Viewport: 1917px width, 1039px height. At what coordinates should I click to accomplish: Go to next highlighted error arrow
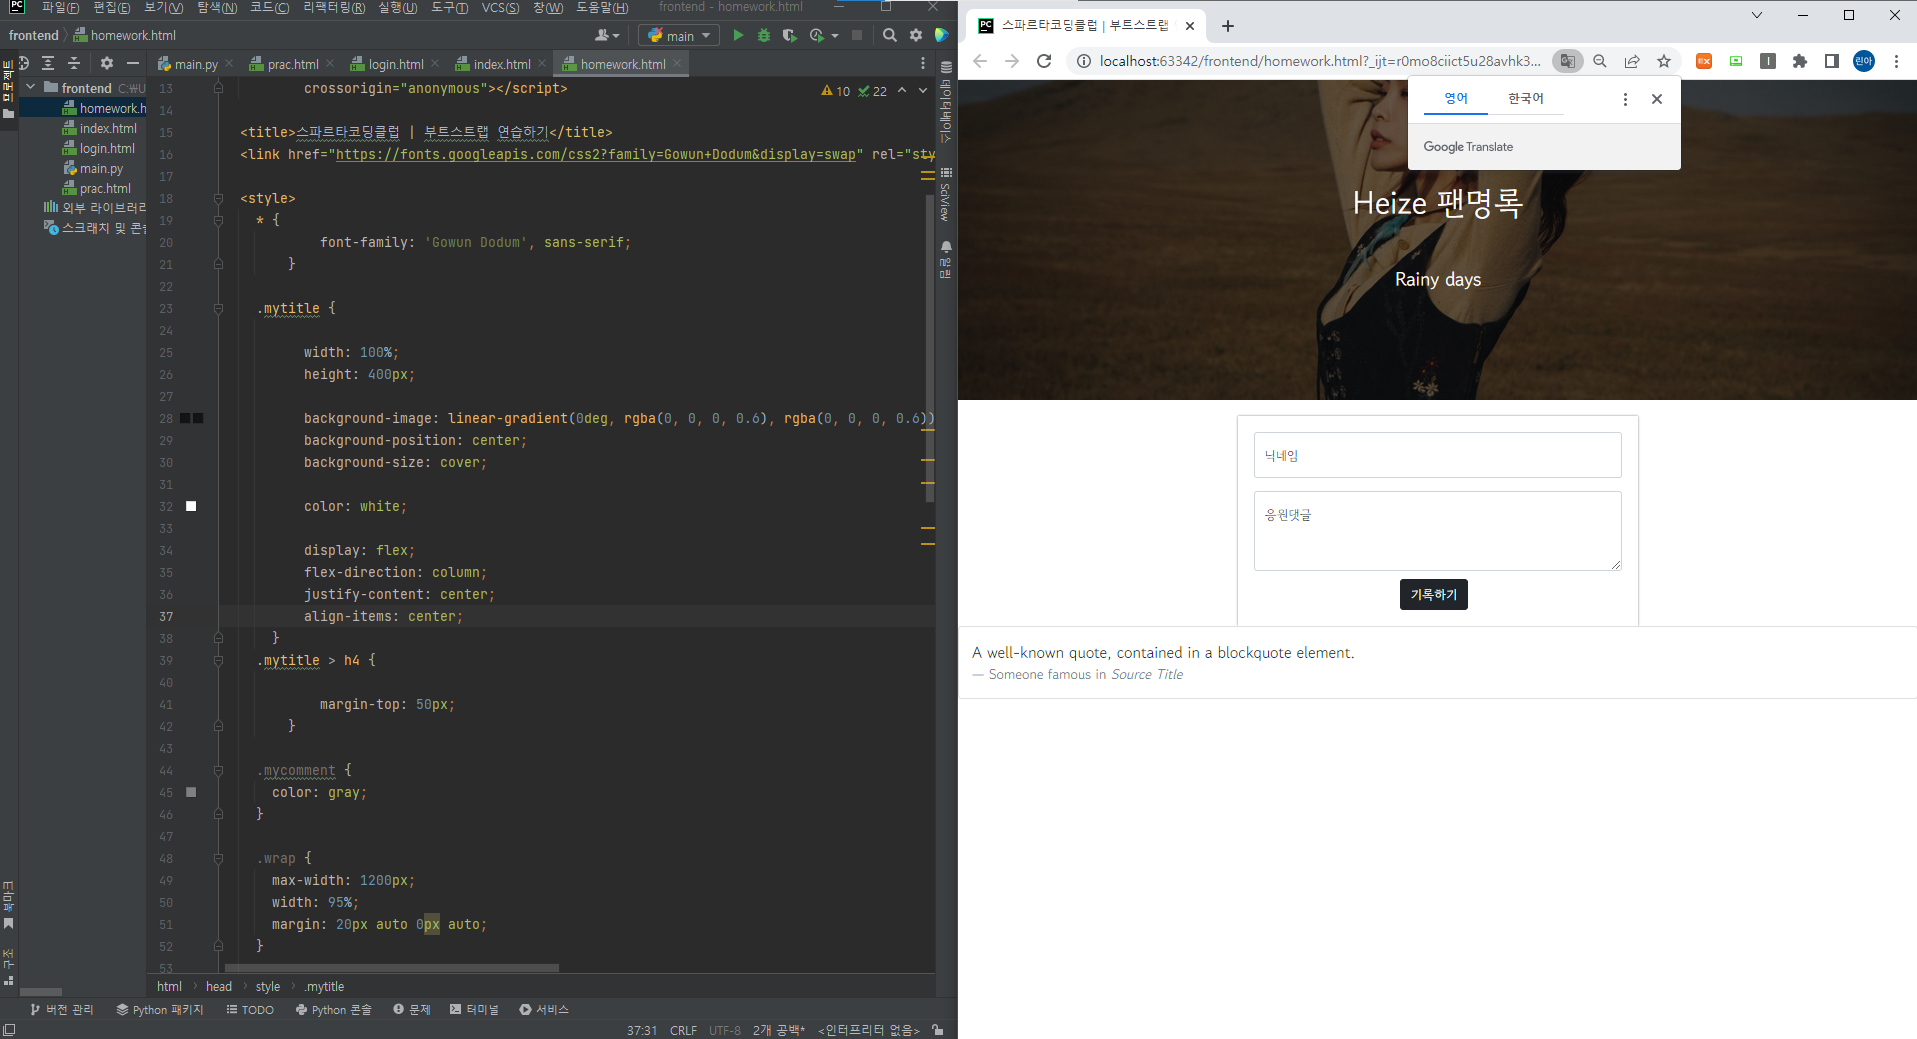923,90
